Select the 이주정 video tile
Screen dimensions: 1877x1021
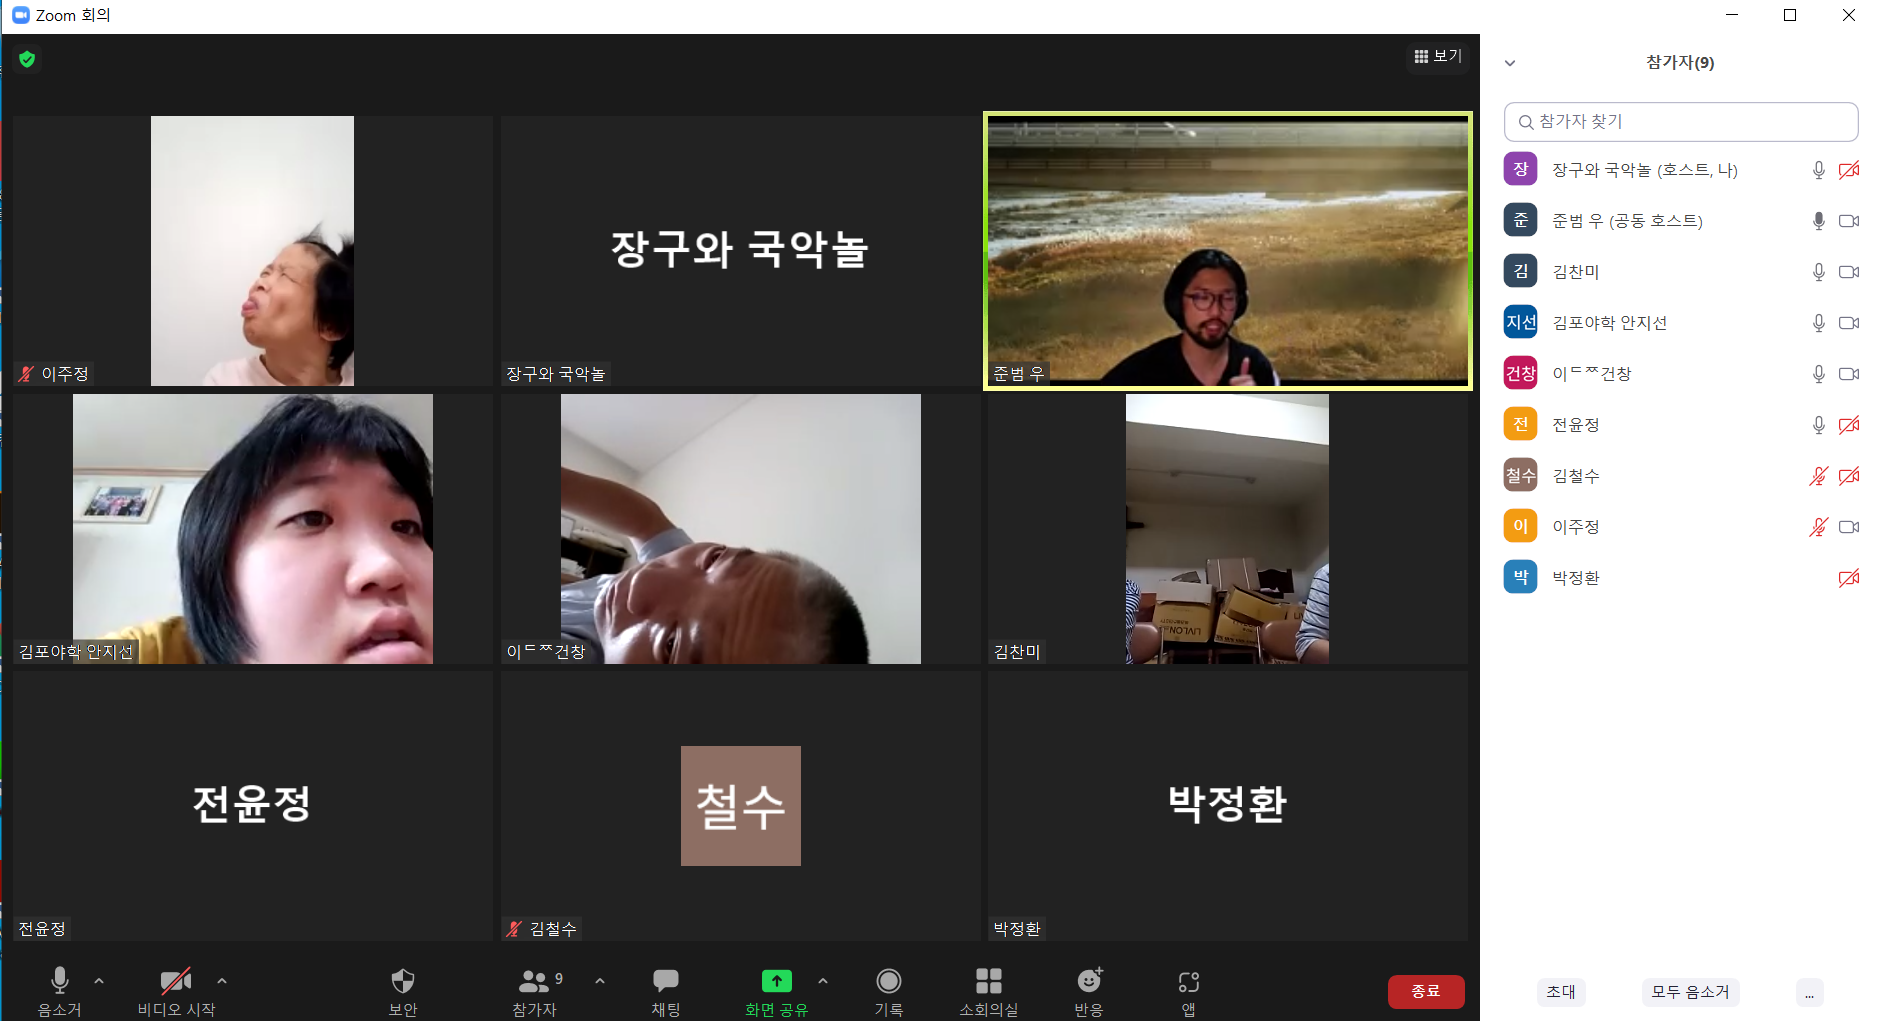(x=252, y=251)
